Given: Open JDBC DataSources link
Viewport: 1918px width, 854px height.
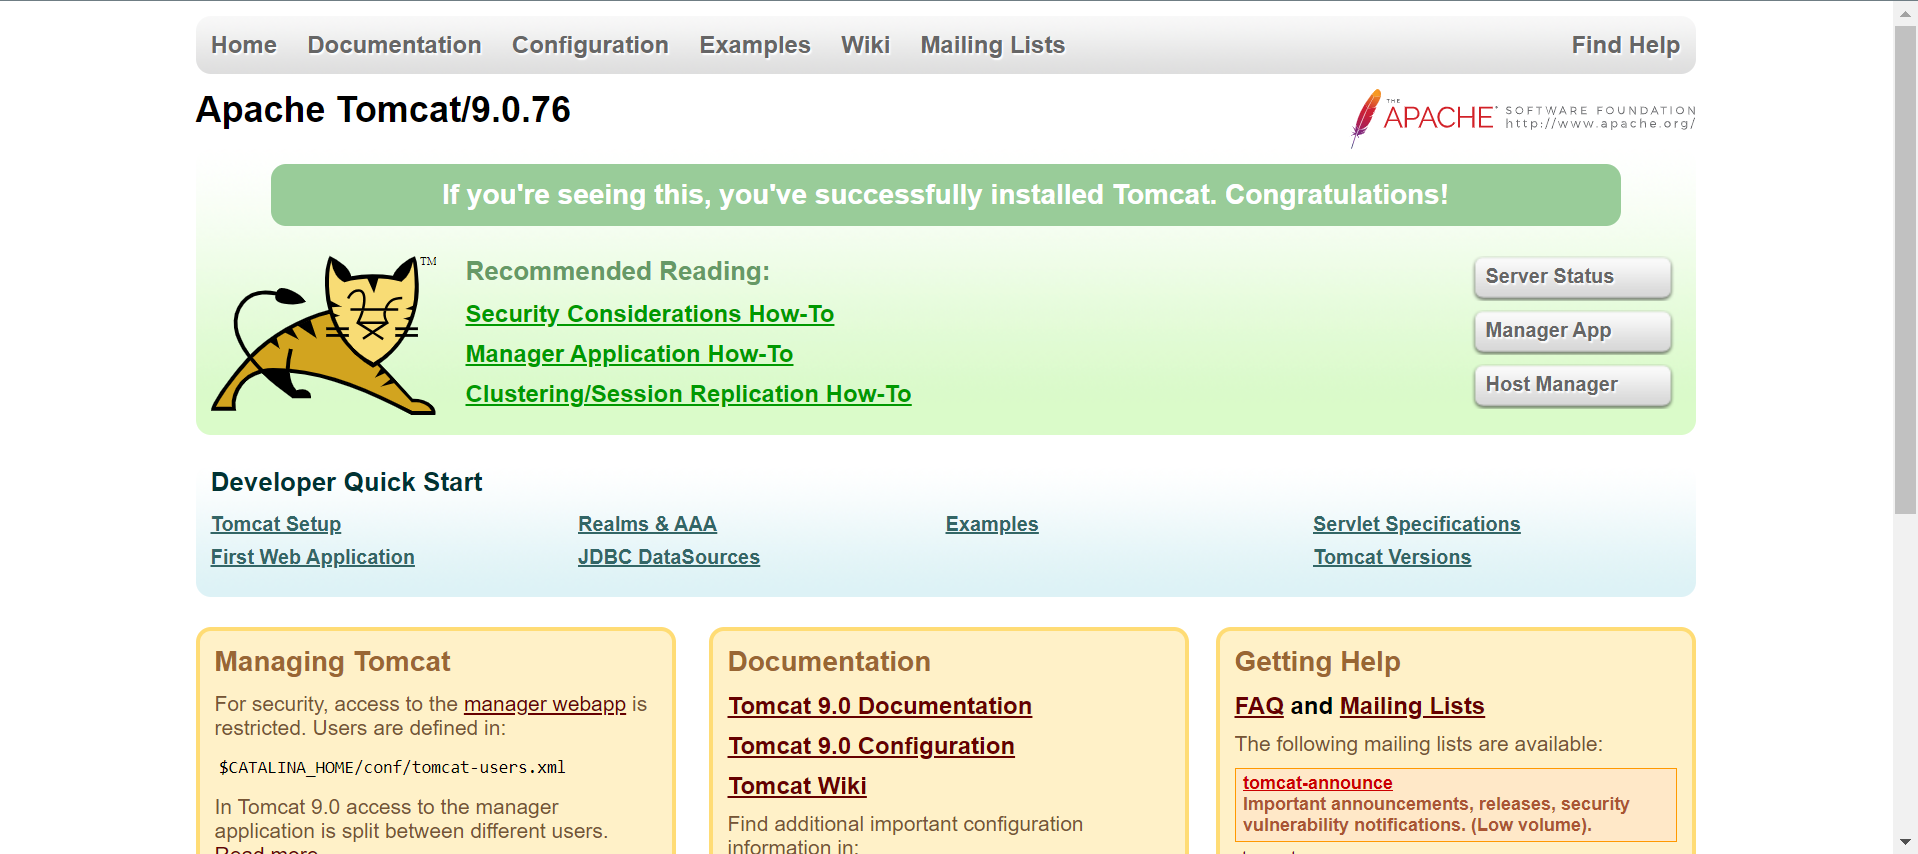Looking at the screenshot, I should [x=669, y=557].
